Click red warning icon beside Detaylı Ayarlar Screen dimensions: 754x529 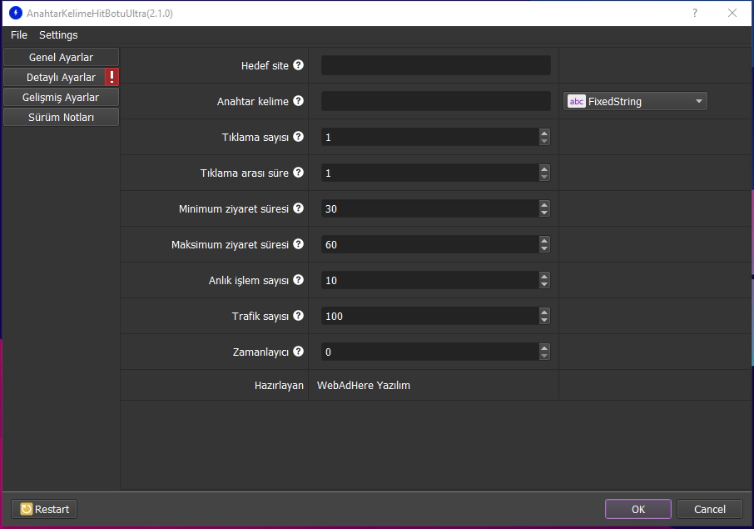112,77
